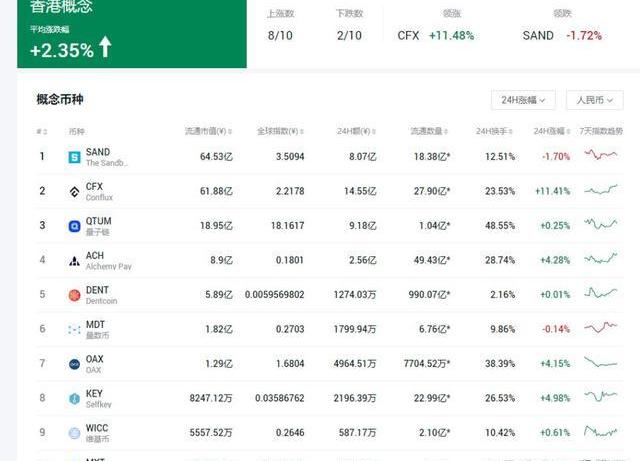
Task: Open the SAND coin name link
Action: point(98,152)
